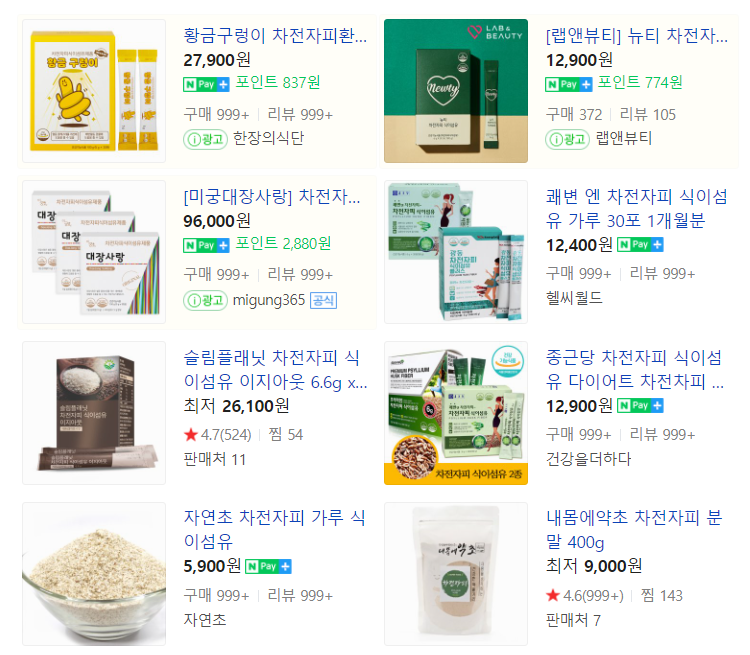Click the yellow 황금 구렁이 product image
The height and width of the screenshot is (655, 750).
[94, 91]
